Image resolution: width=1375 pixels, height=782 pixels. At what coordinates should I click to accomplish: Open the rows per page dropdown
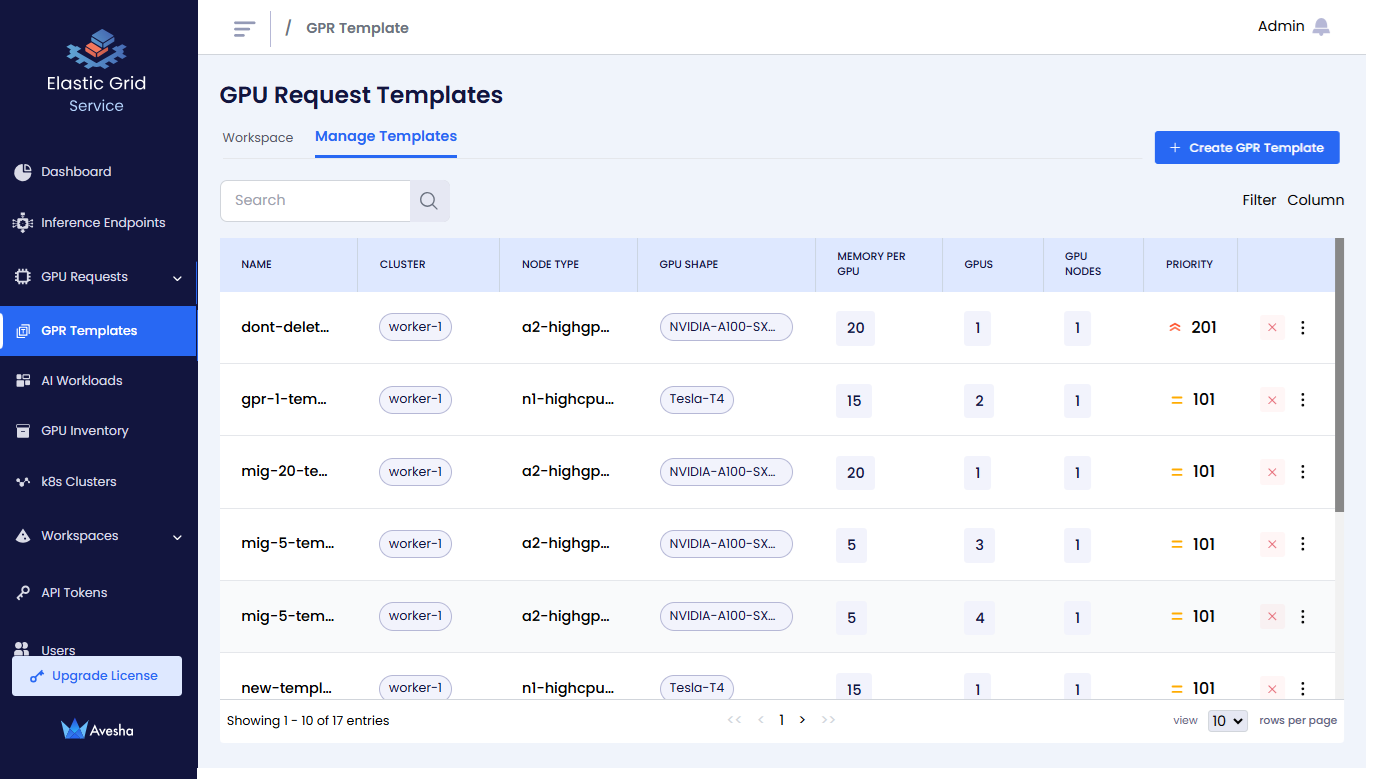pos(1227,721)
